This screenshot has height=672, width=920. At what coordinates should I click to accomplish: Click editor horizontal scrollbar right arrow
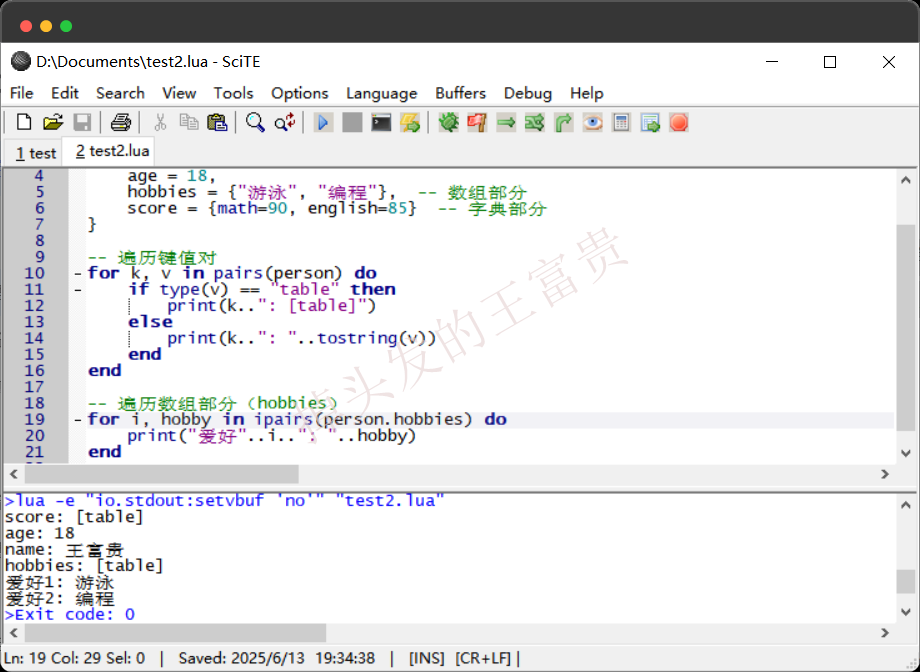tap(885, 474)
